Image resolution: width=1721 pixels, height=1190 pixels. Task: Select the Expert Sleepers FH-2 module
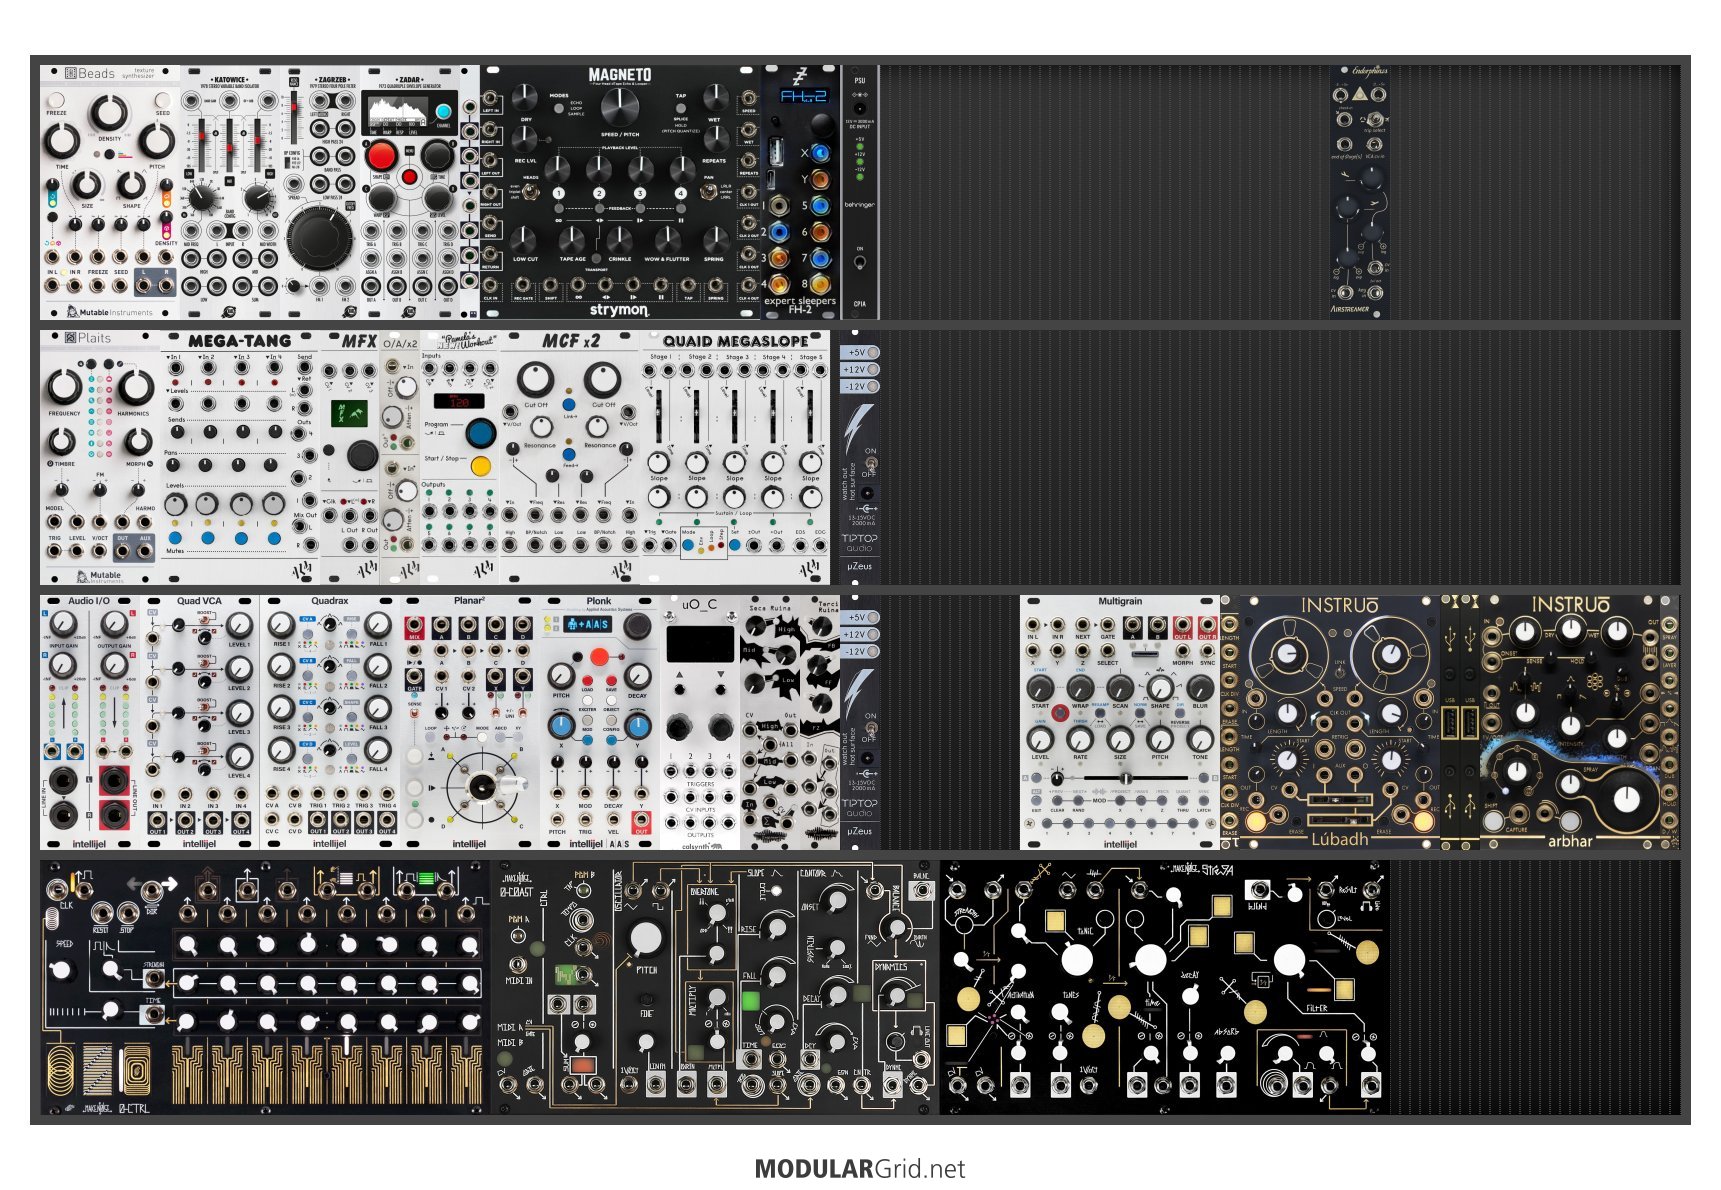point(800,193)
